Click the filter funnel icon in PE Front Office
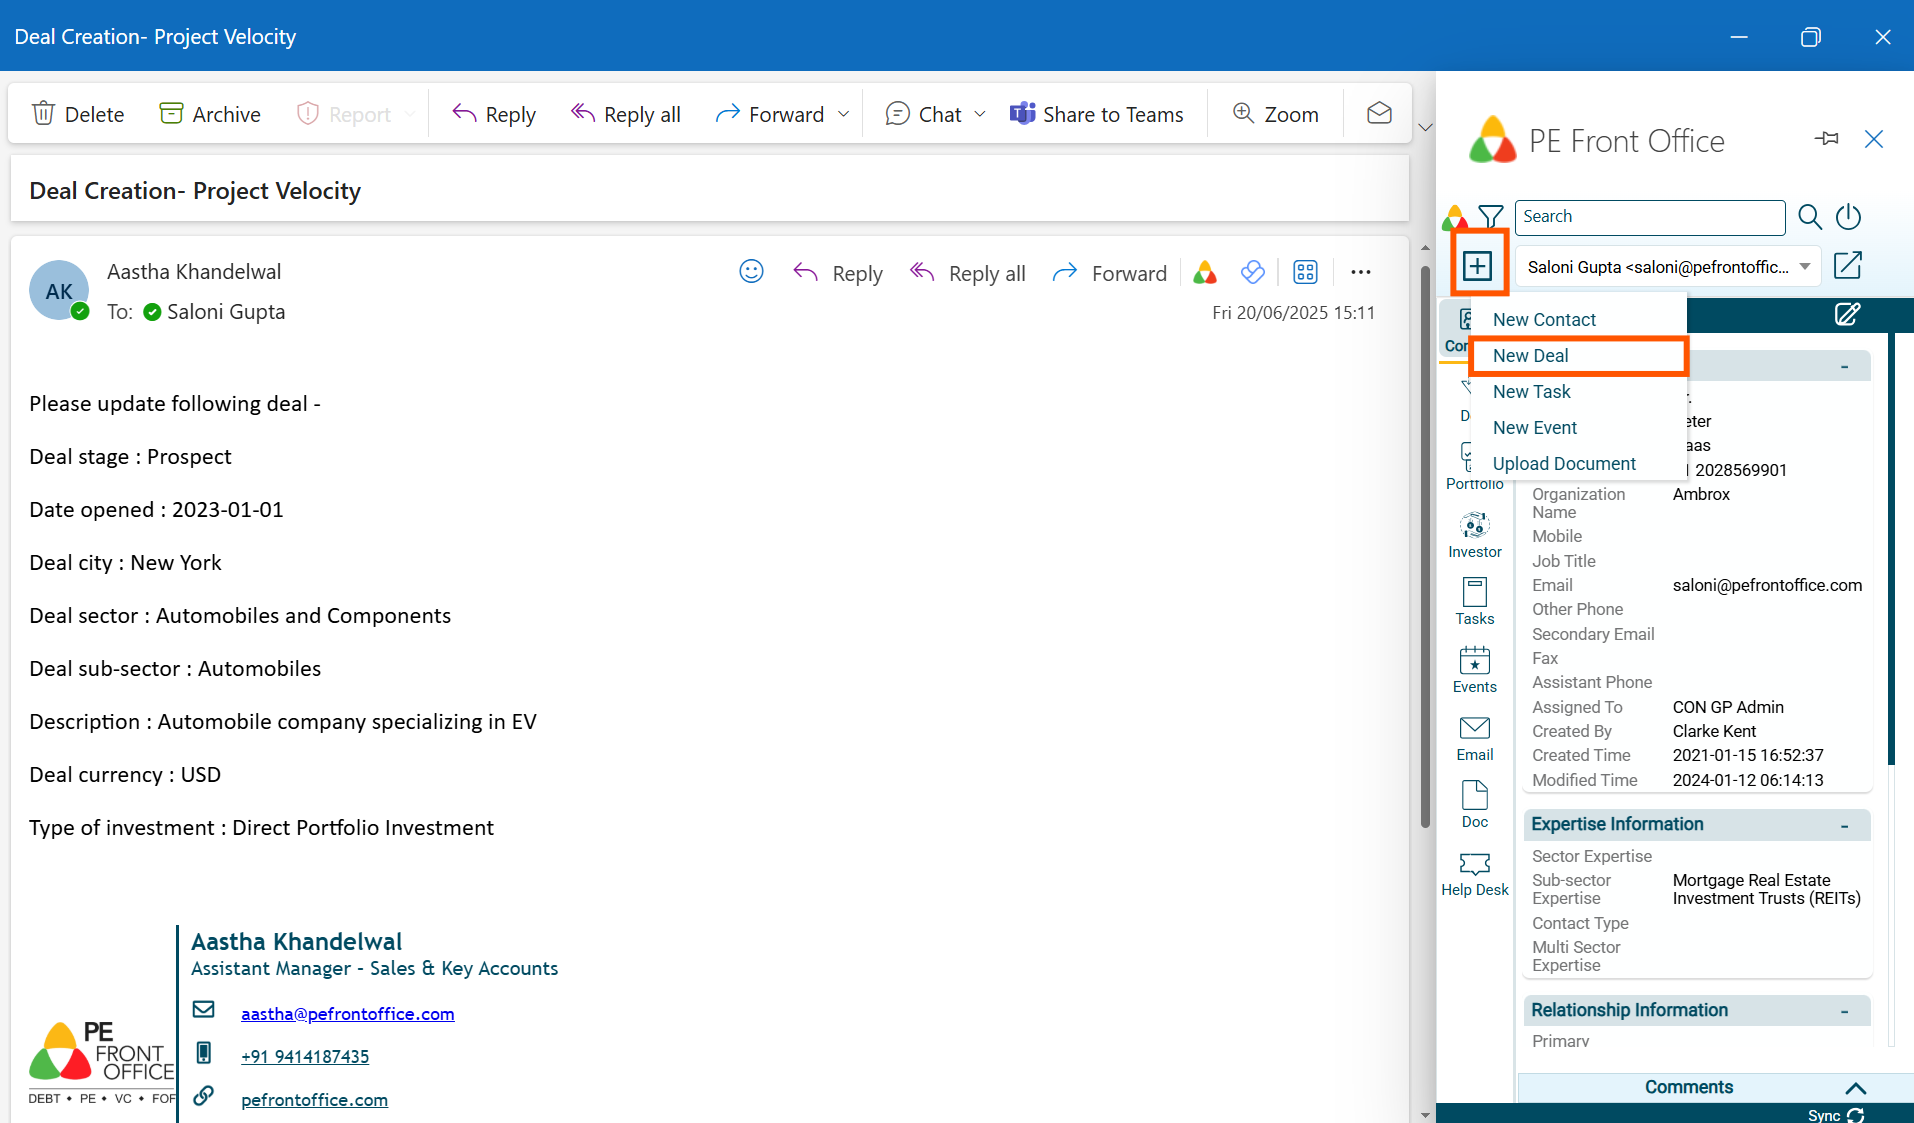Image resolution: width=1914 pixels, height=1123 pixels. point(1490,216)
